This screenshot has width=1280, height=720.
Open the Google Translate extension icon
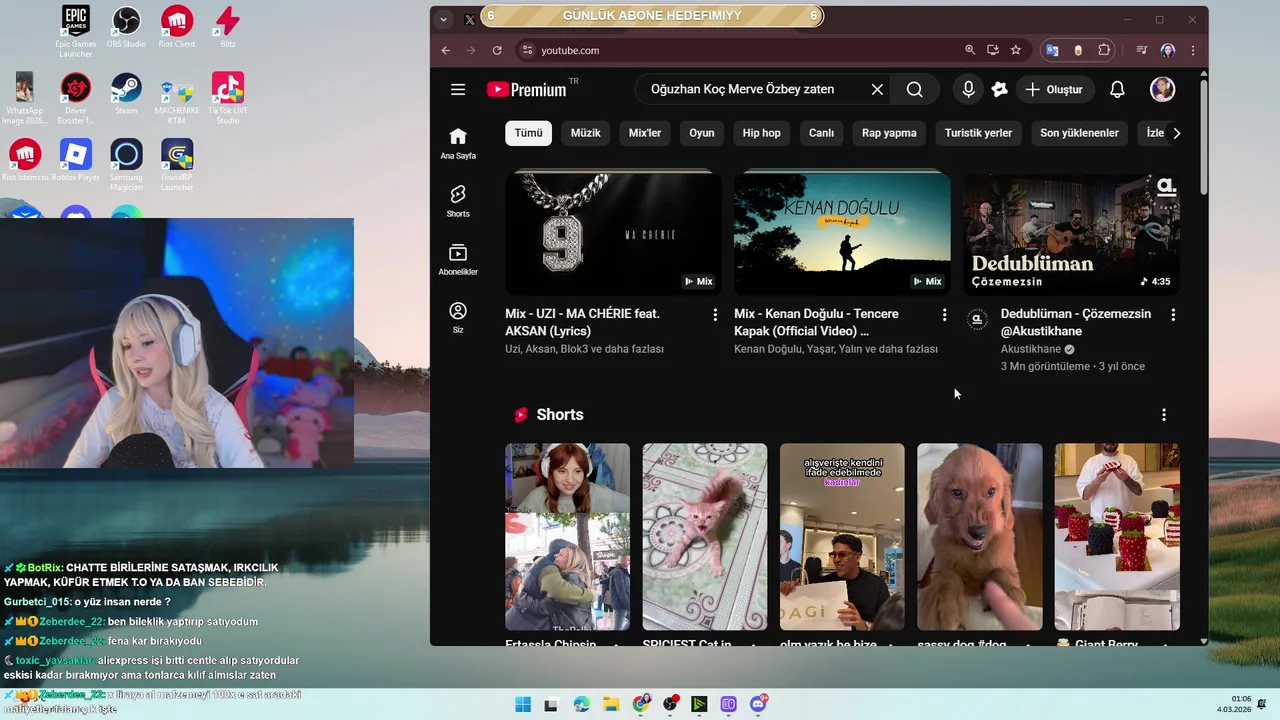pos(1052,50)
